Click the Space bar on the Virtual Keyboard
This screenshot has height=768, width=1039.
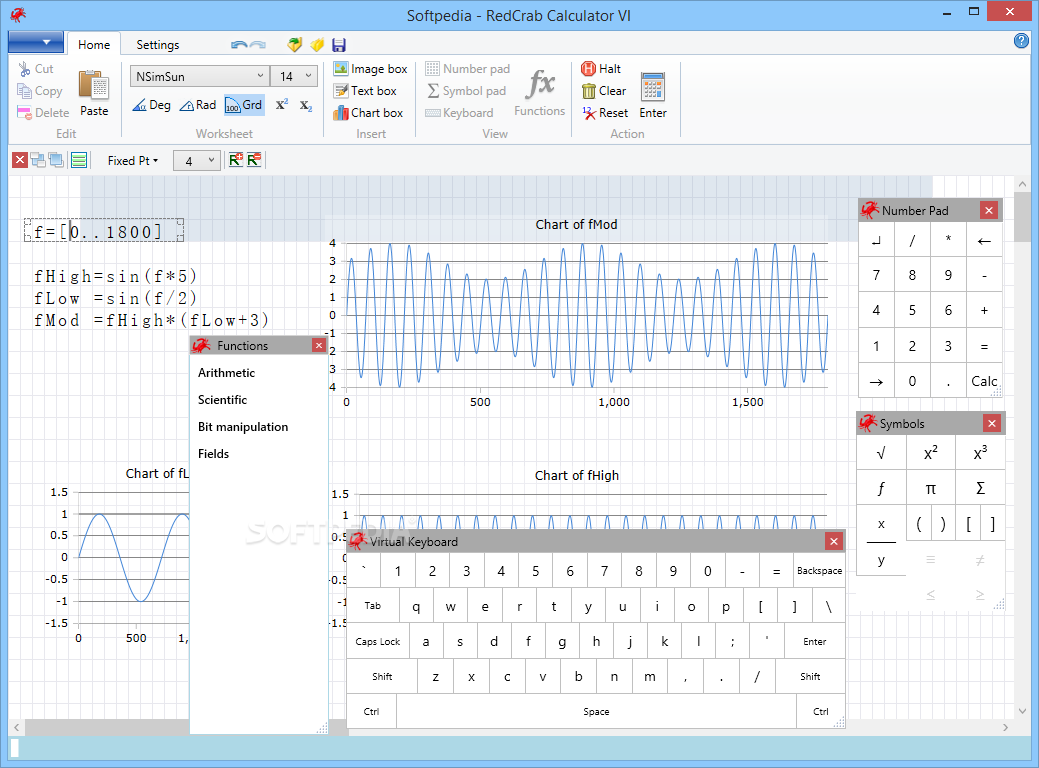pyautogui.click(x=596, y=712)
